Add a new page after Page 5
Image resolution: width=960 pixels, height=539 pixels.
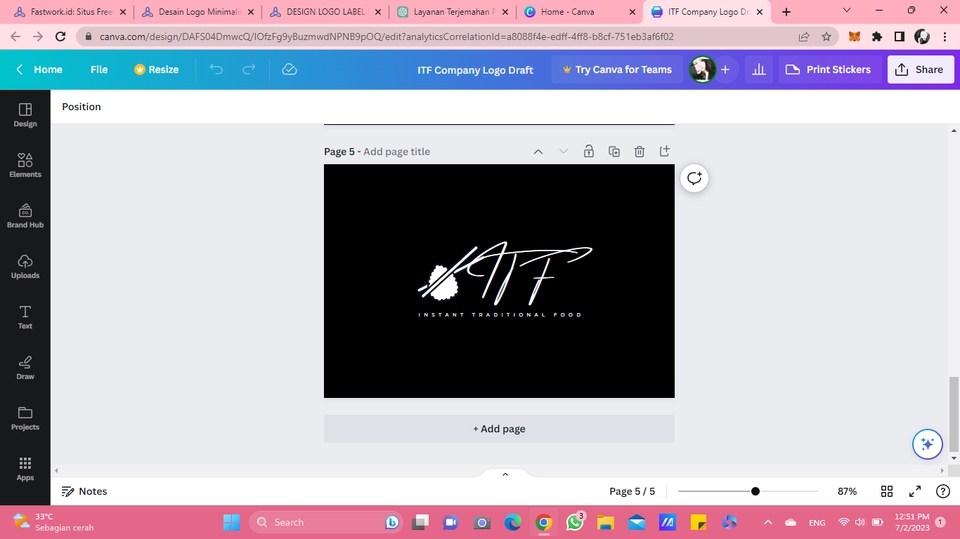[x=664, y=151]
